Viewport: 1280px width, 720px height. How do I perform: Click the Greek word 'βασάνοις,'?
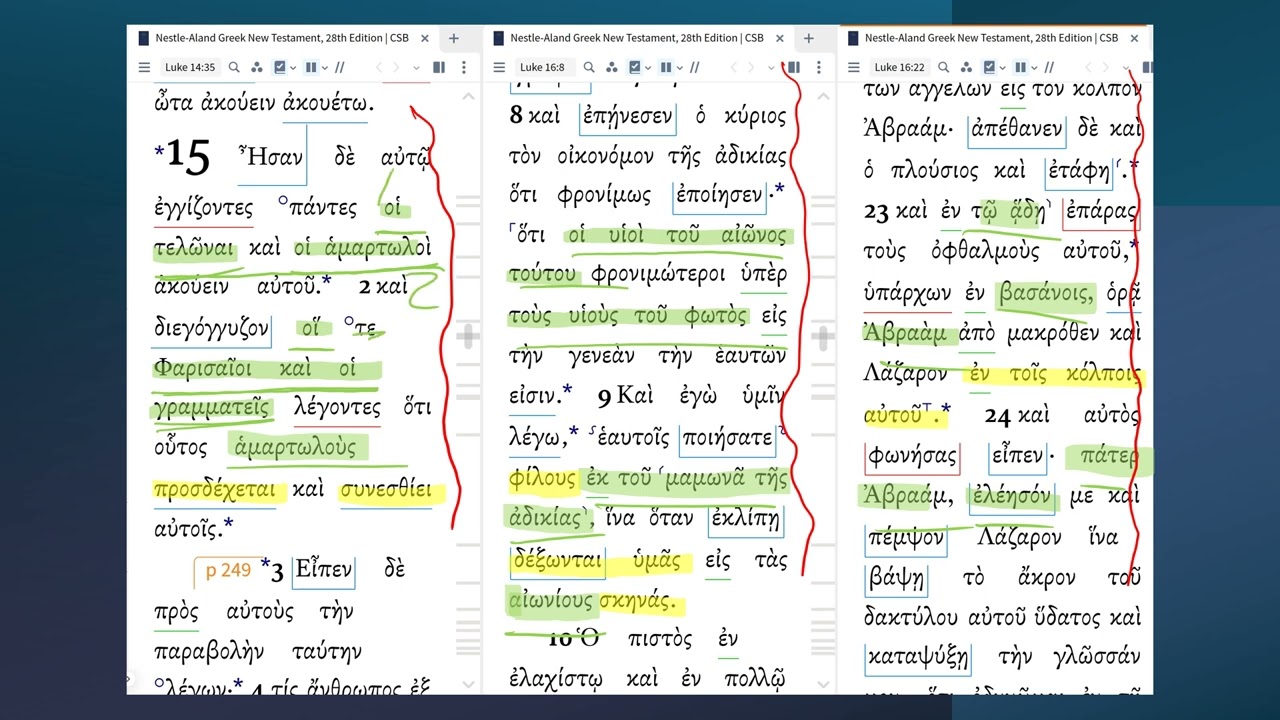point(1047,294)
